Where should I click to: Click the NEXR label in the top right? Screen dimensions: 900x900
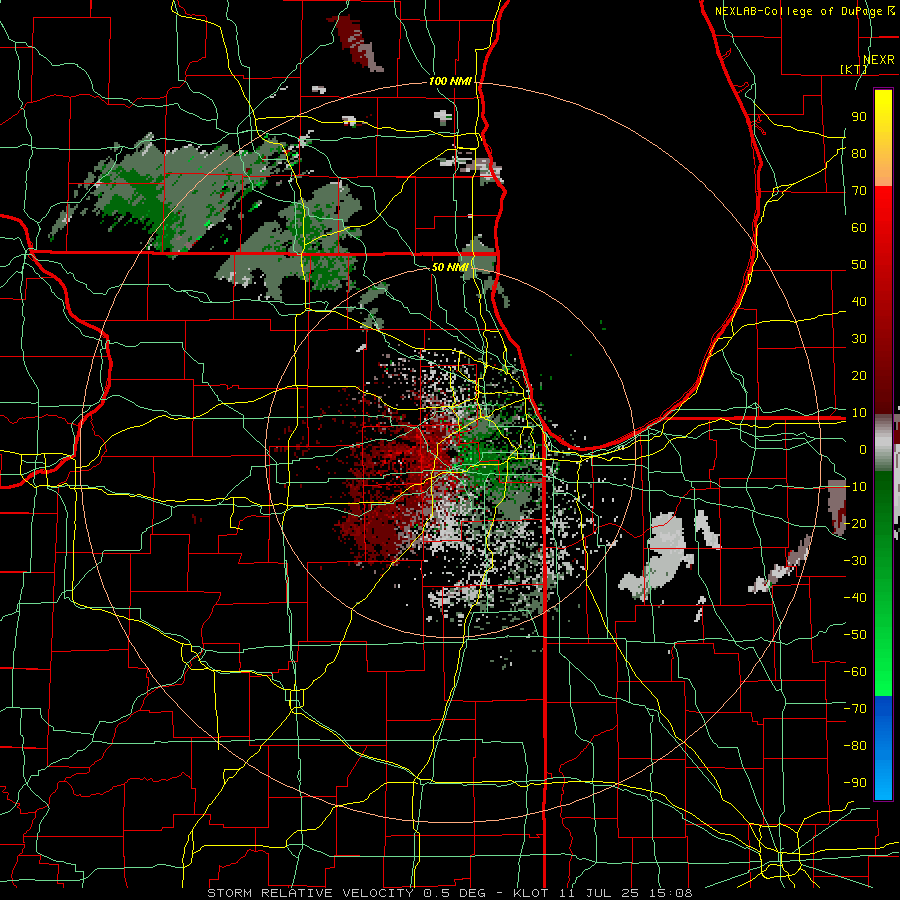(x=879, y=60)
